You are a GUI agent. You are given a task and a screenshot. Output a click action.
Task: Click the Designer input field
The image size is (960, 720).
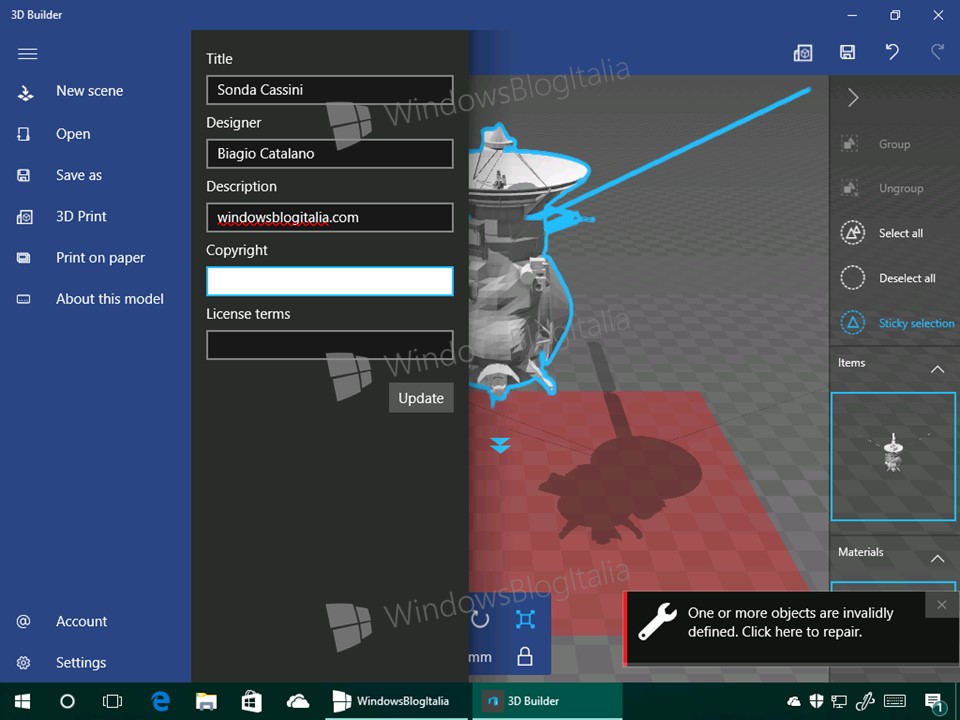coord(329,154)
